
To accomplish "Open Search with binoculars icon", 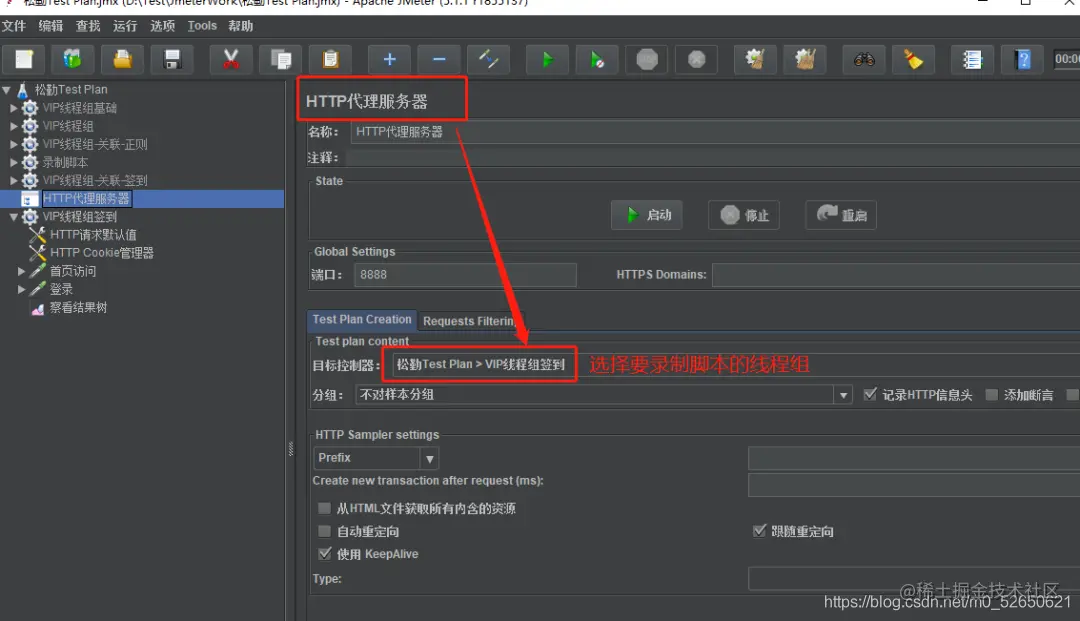I will [x=864, y=60].
